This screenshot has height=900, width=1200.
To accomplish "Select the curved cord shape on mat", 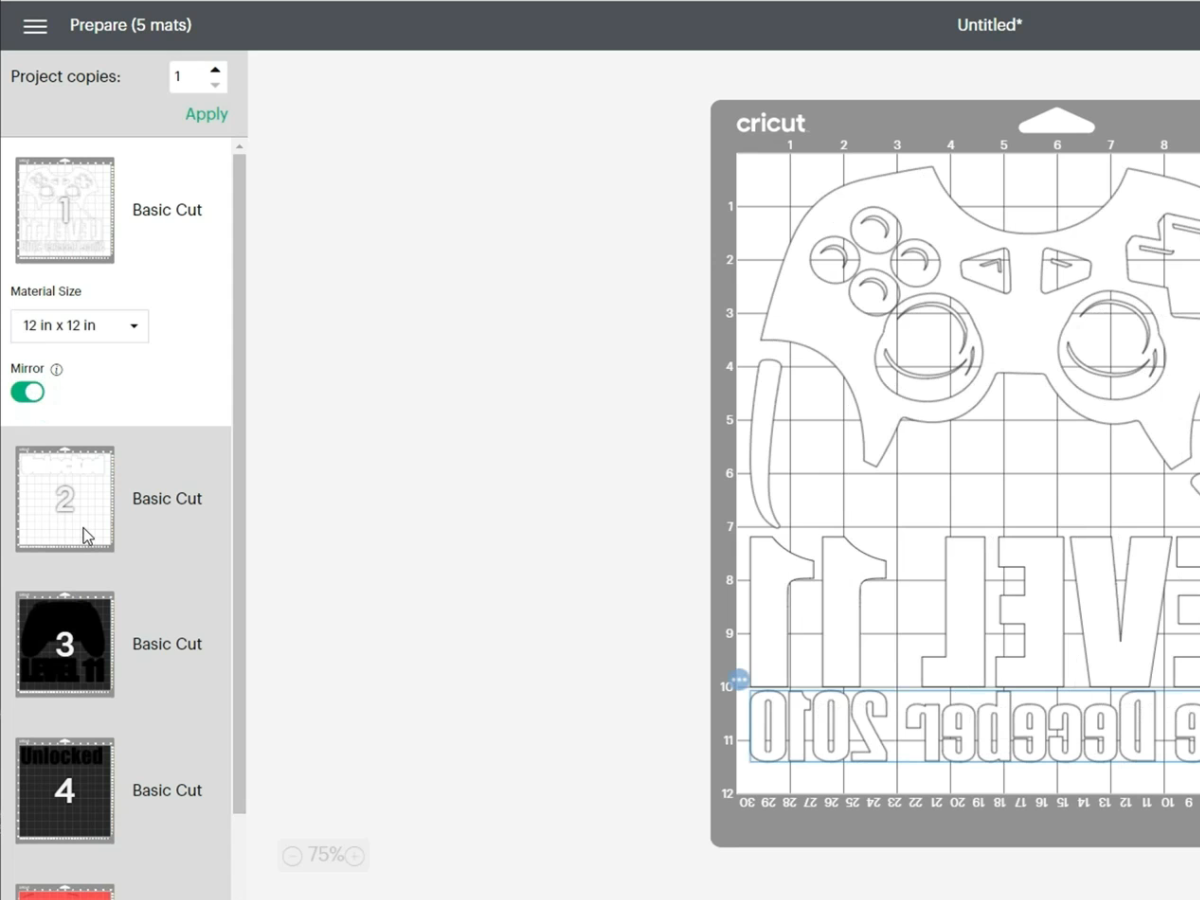I will click(765, 443).
